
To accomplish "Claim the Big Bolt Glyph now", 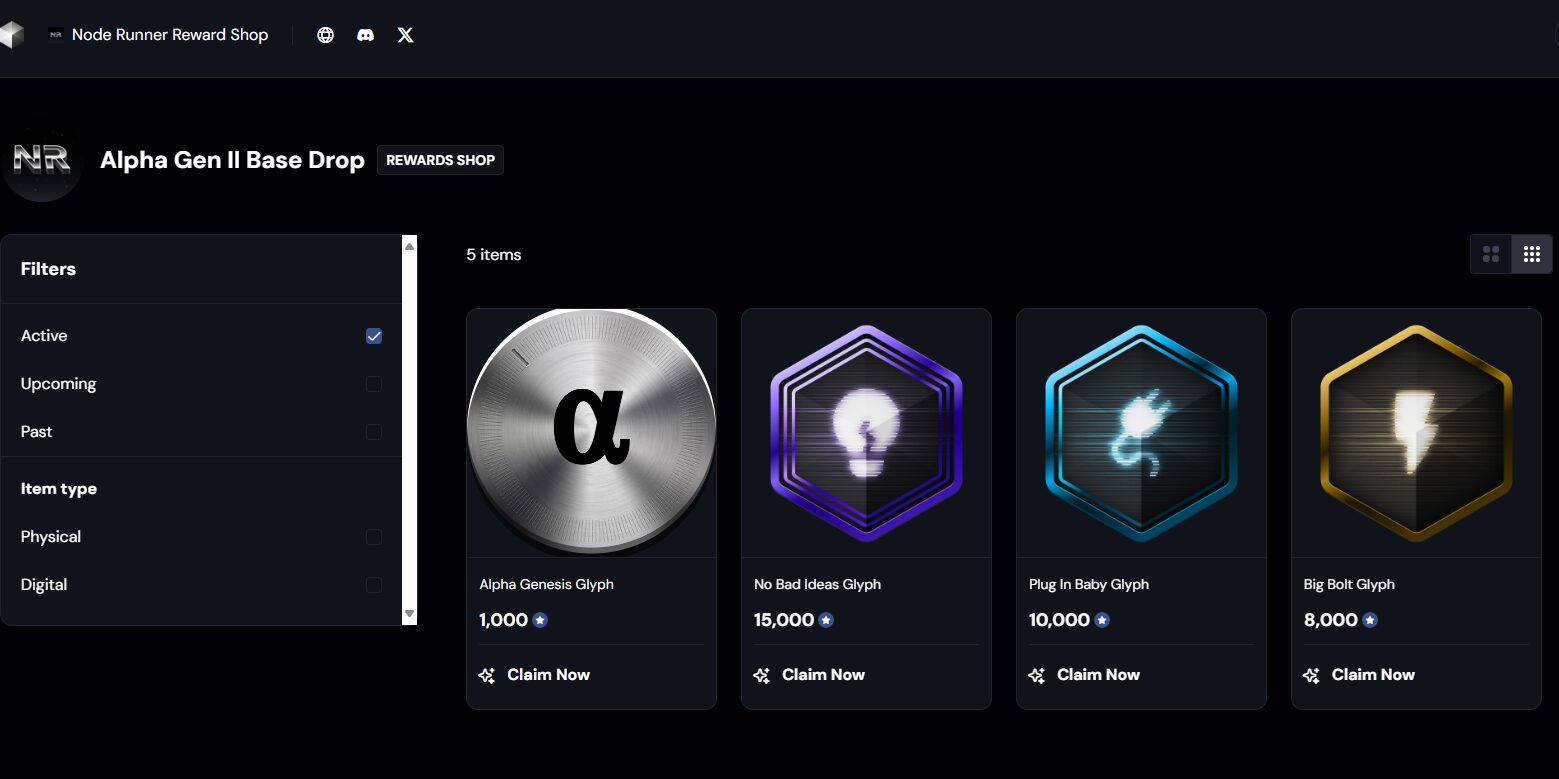I will pyautogui.click(x=1360, y=675).
